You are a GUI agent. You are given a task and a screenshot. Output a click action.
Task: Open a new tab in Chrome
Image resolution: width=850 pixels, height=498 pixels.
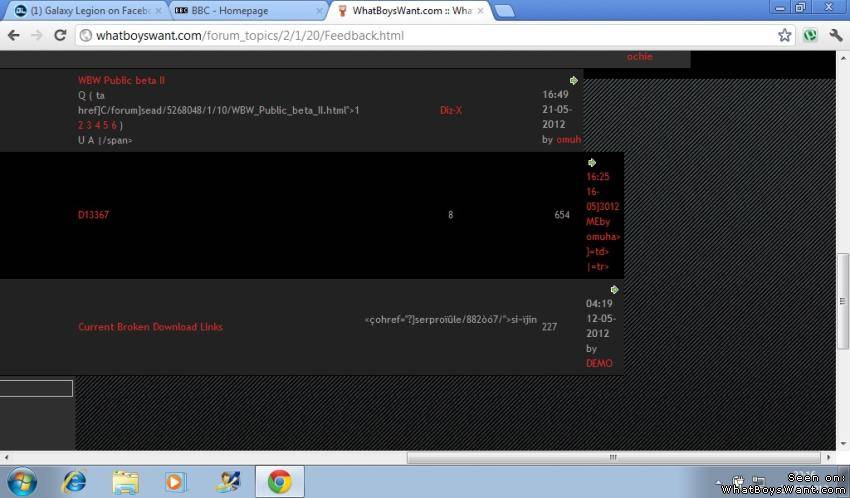coord(504,11)
